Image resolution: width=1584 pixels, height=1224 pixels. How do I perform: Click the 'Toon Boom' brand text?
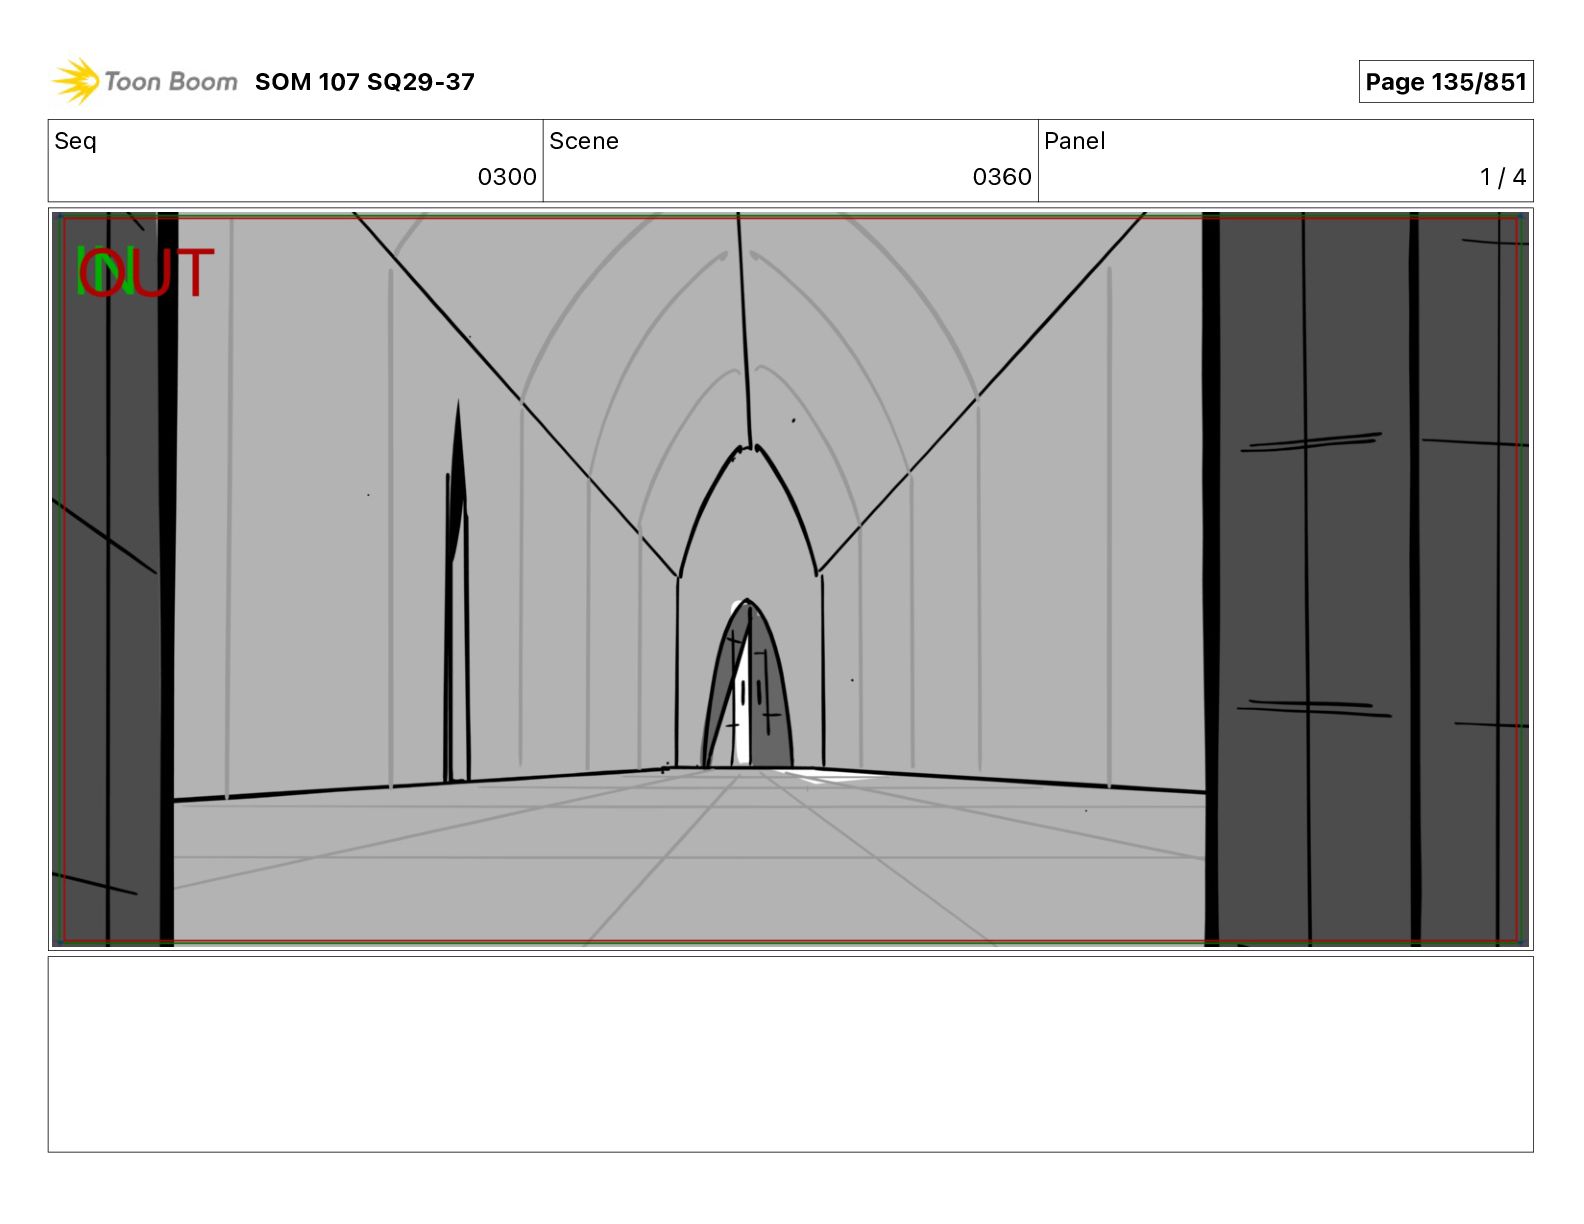171,82
